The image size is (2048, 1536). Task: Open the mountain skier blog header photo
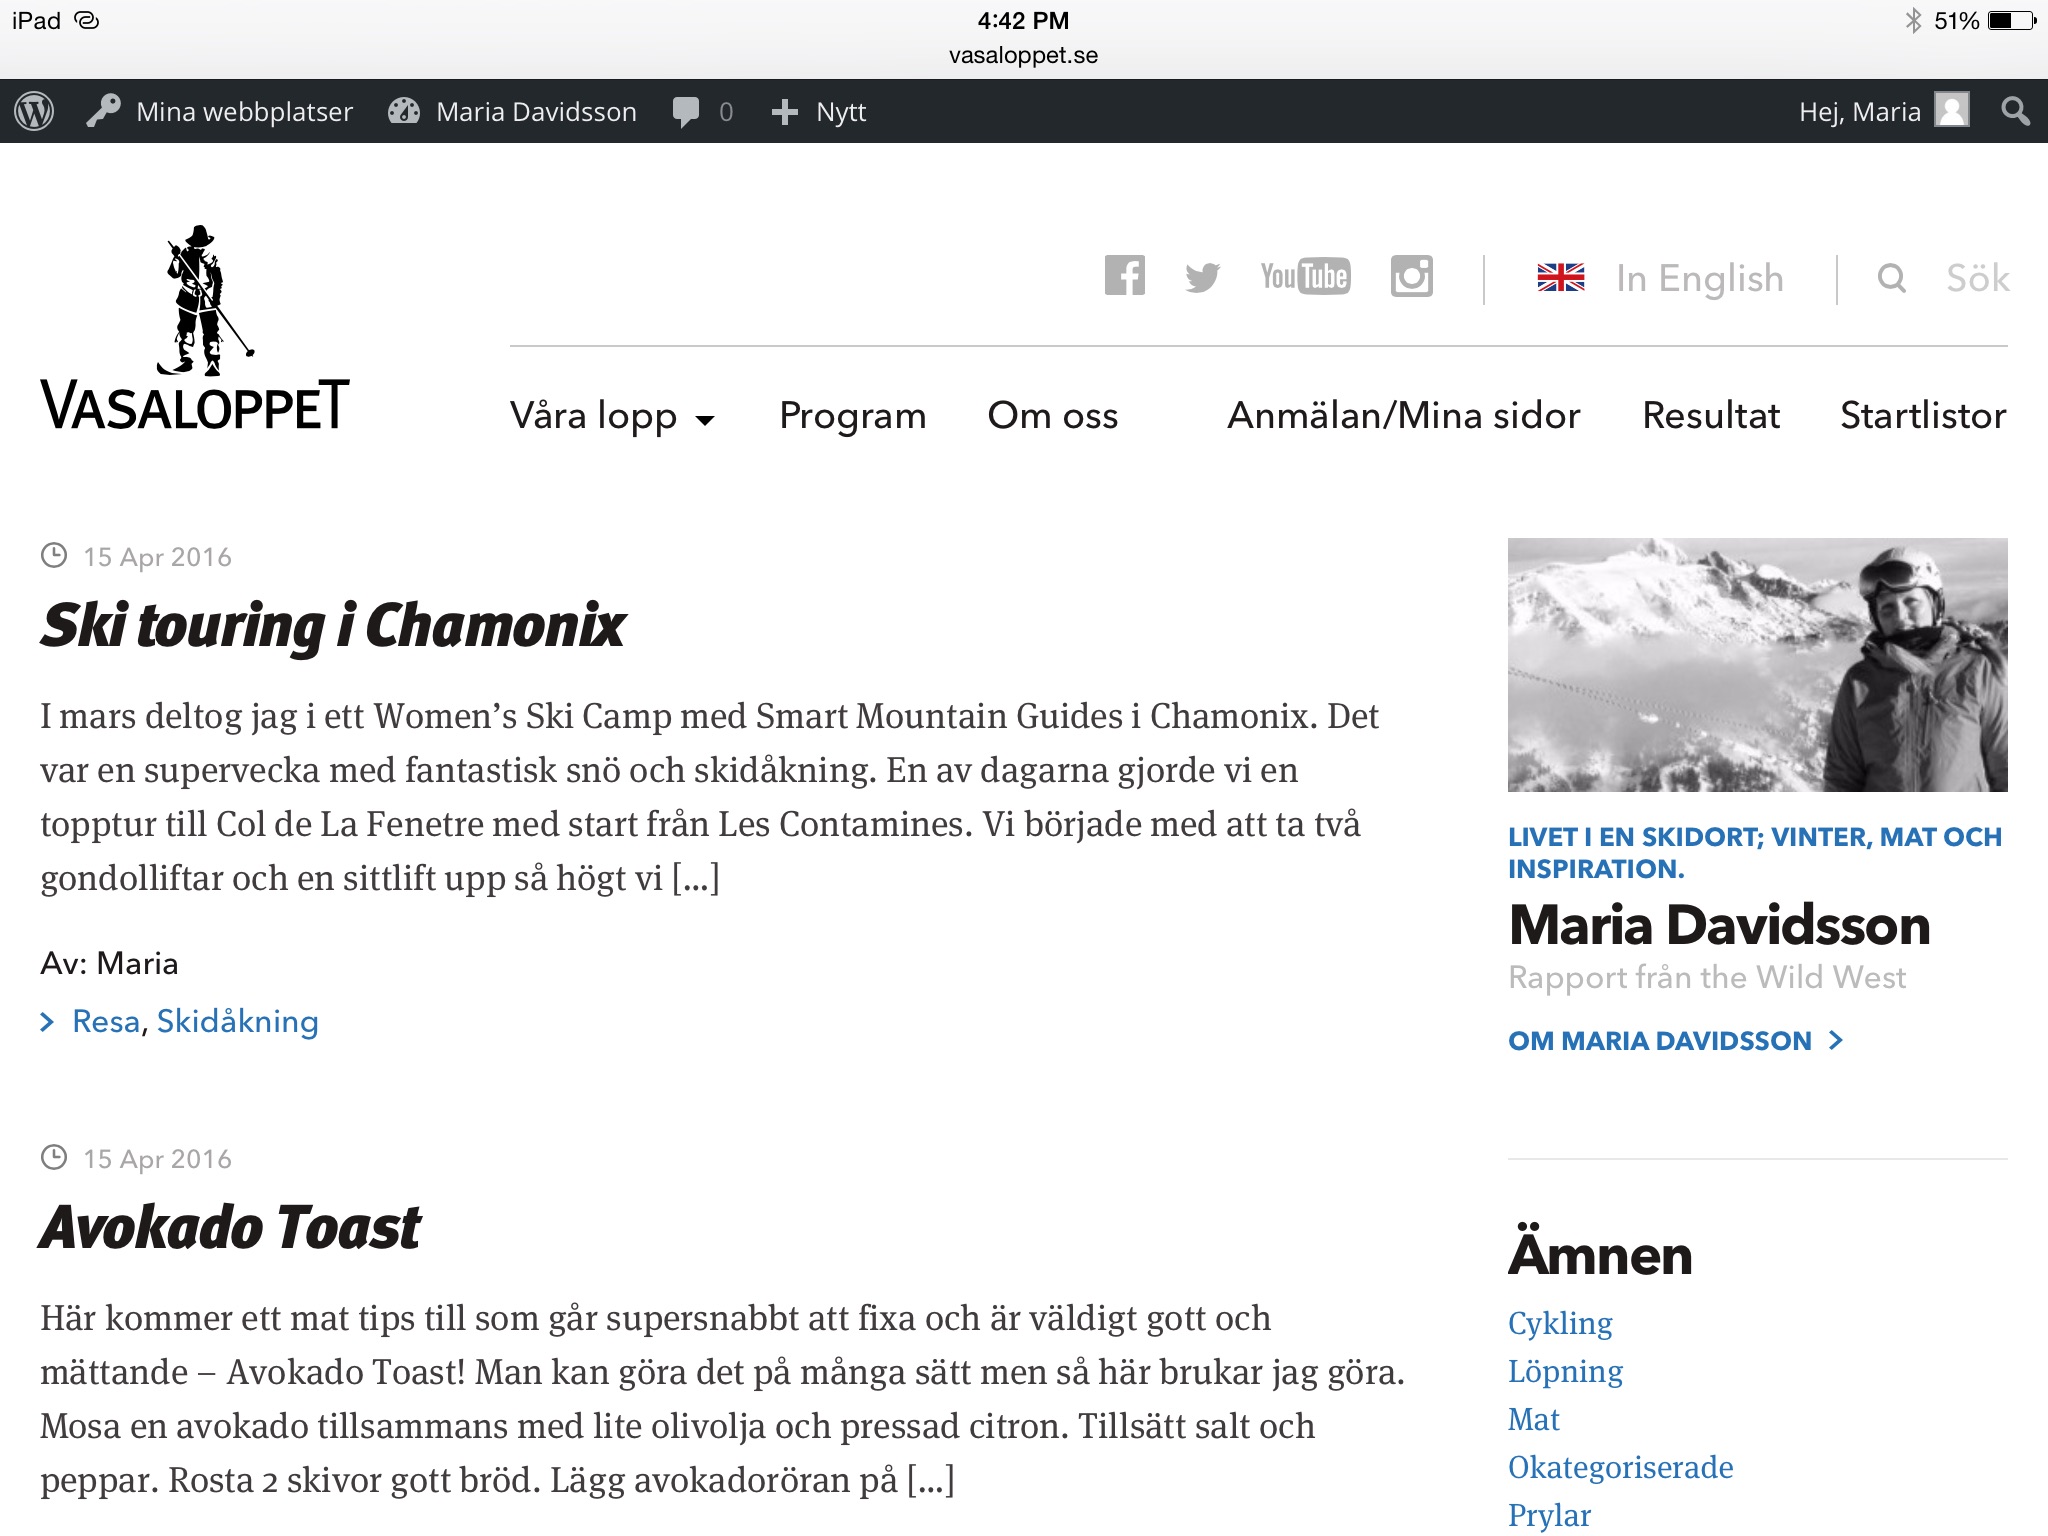click(x=1757, y=665)
